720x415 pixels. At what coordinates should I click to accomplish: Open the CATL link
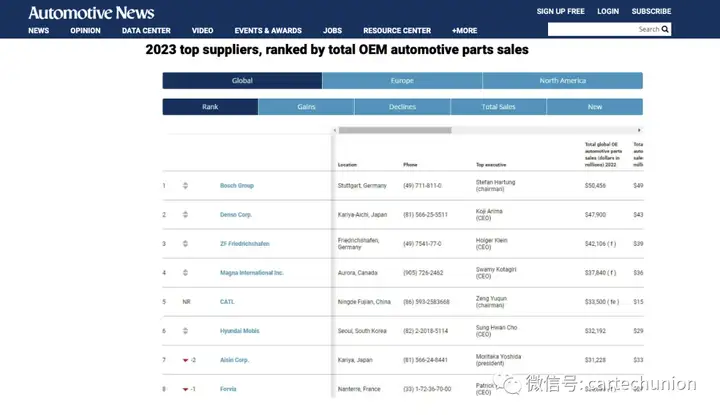[x=227, y=302]
